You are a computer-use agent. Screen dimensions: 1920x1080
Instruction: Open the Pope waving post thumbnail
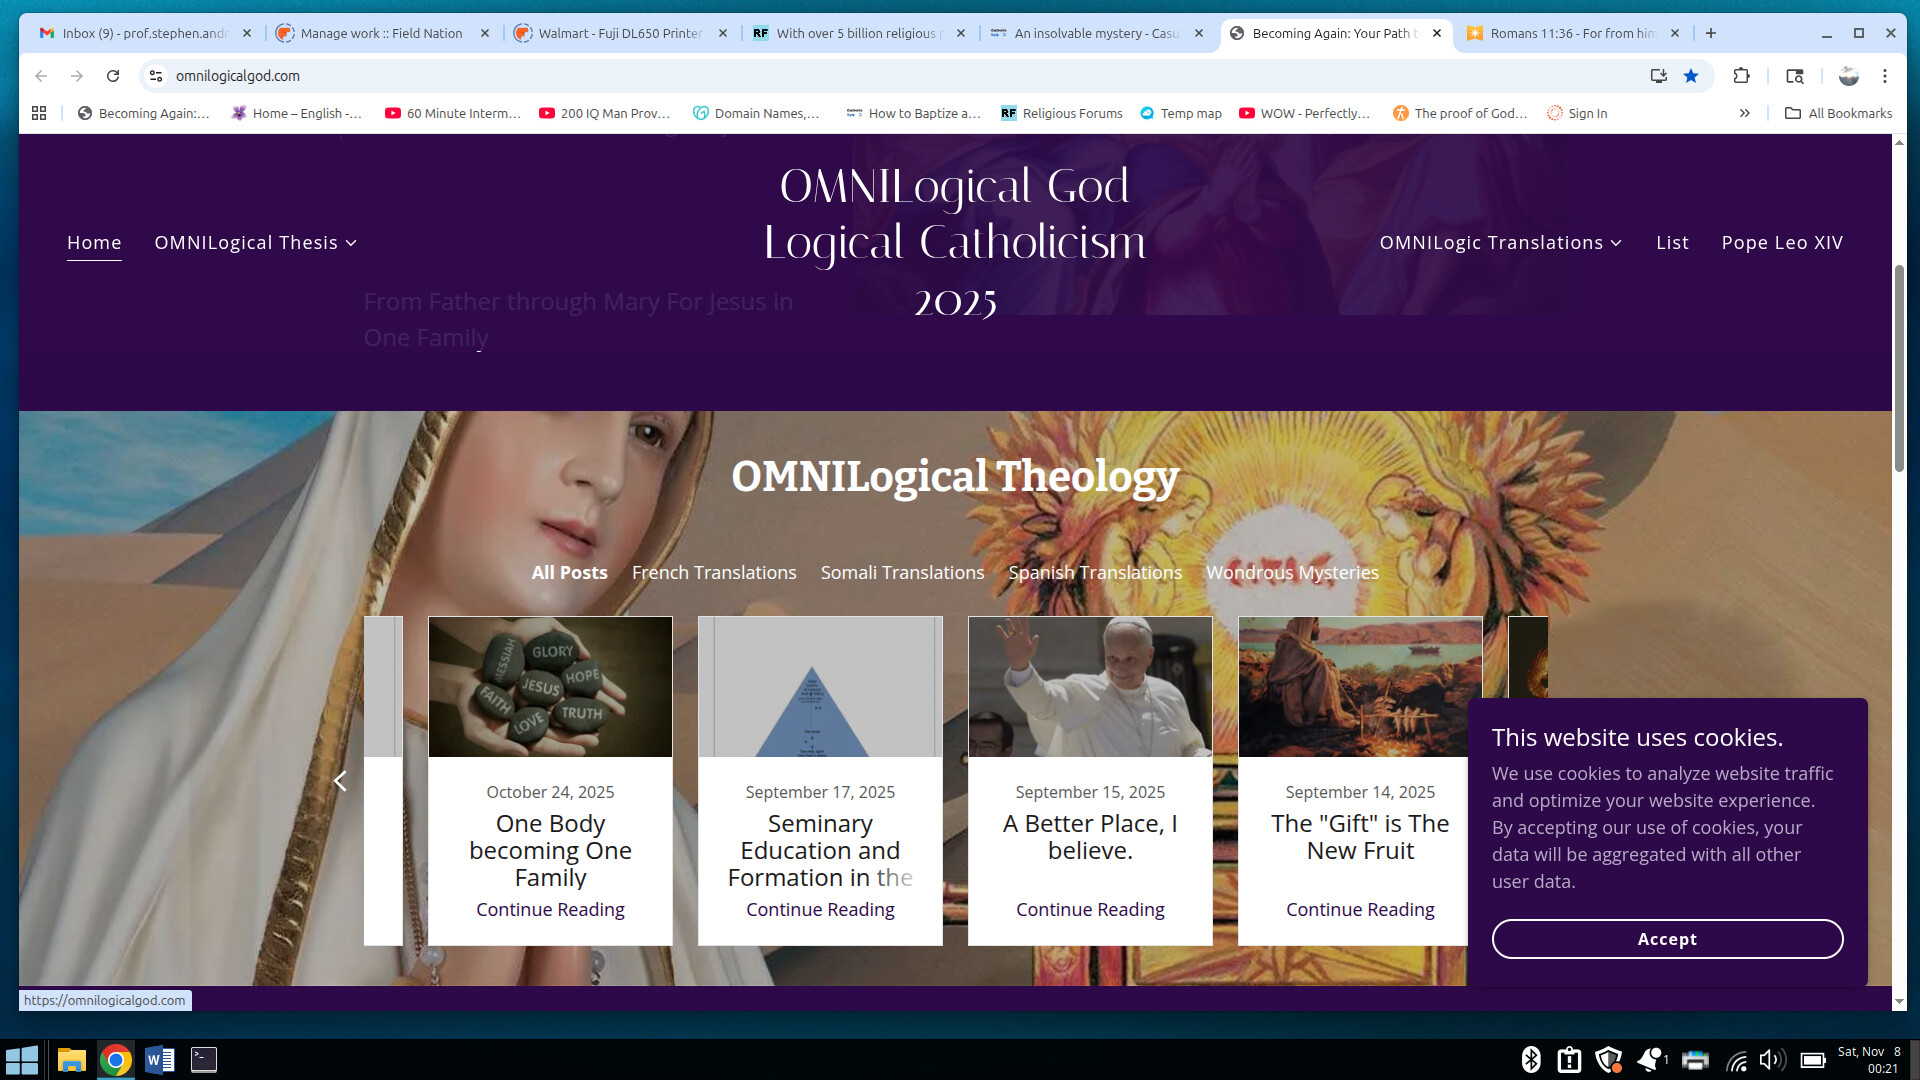pos(1090,687)
